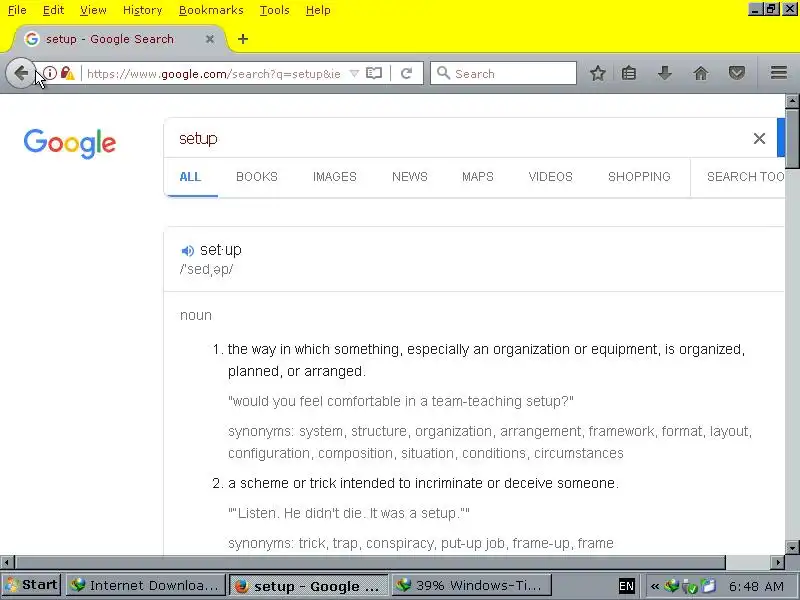Save page to Pocket icon
The image size is (800, 600).
pos(736,73)
